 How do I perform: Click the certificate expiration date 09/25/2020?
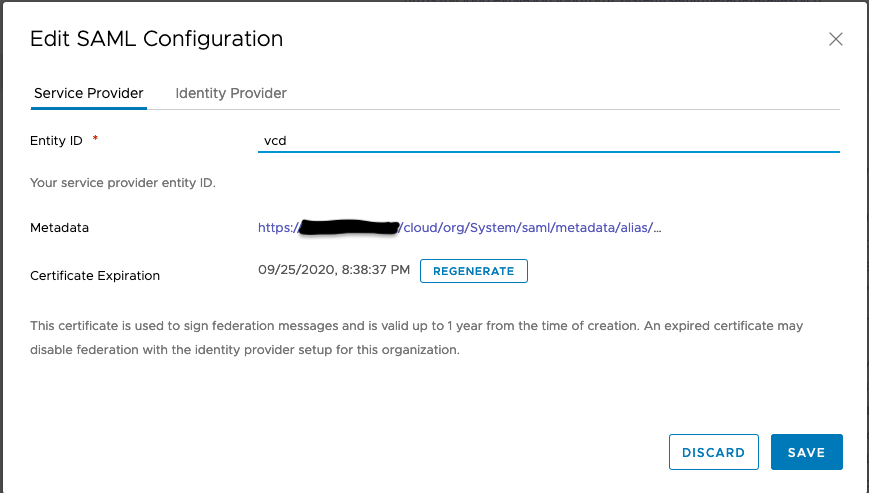(288, 270)
